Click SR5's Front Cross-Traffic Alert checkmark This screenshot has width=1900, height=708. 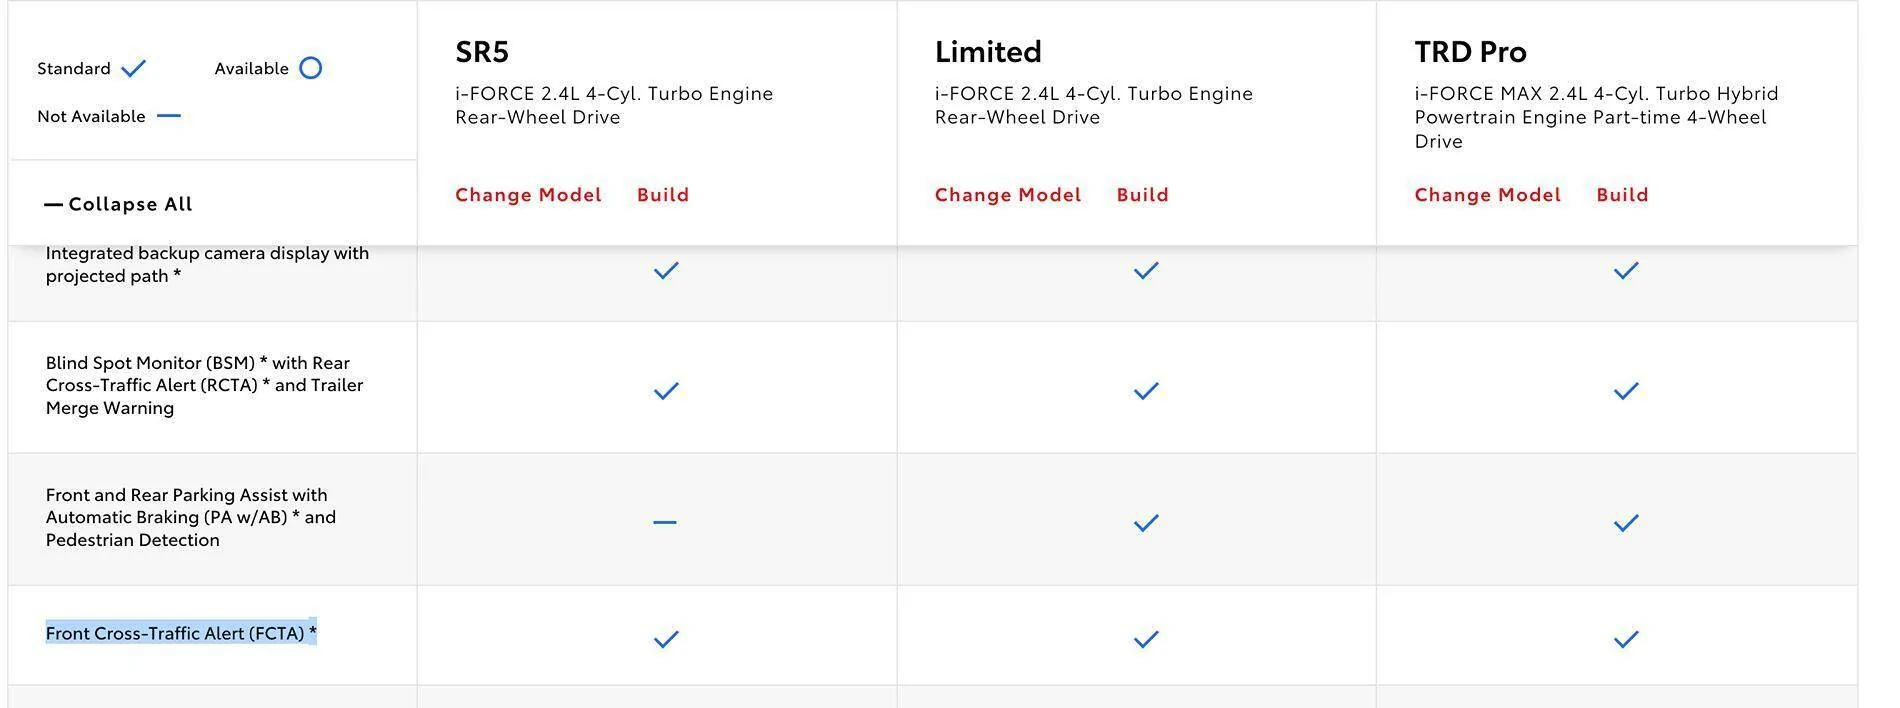[x=663, y=637]
